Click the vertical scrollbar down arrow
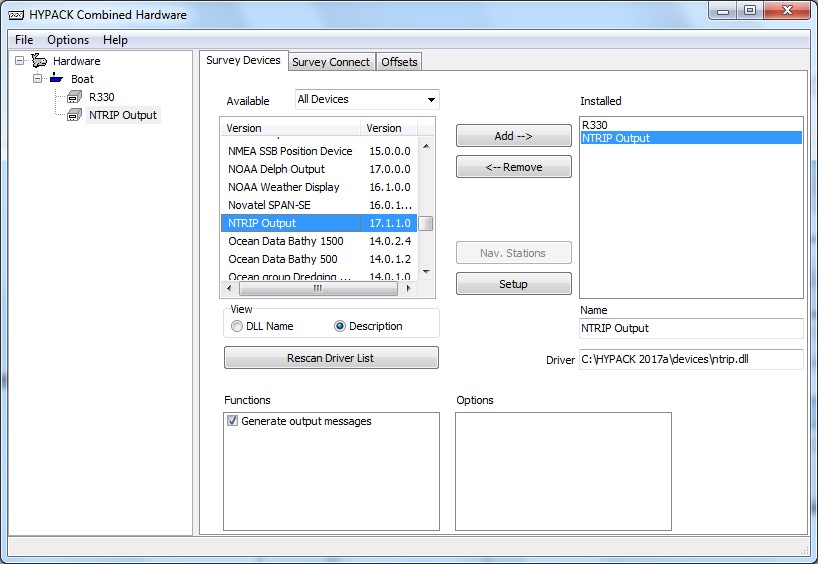The image size is (818, 564). (426, 272)
